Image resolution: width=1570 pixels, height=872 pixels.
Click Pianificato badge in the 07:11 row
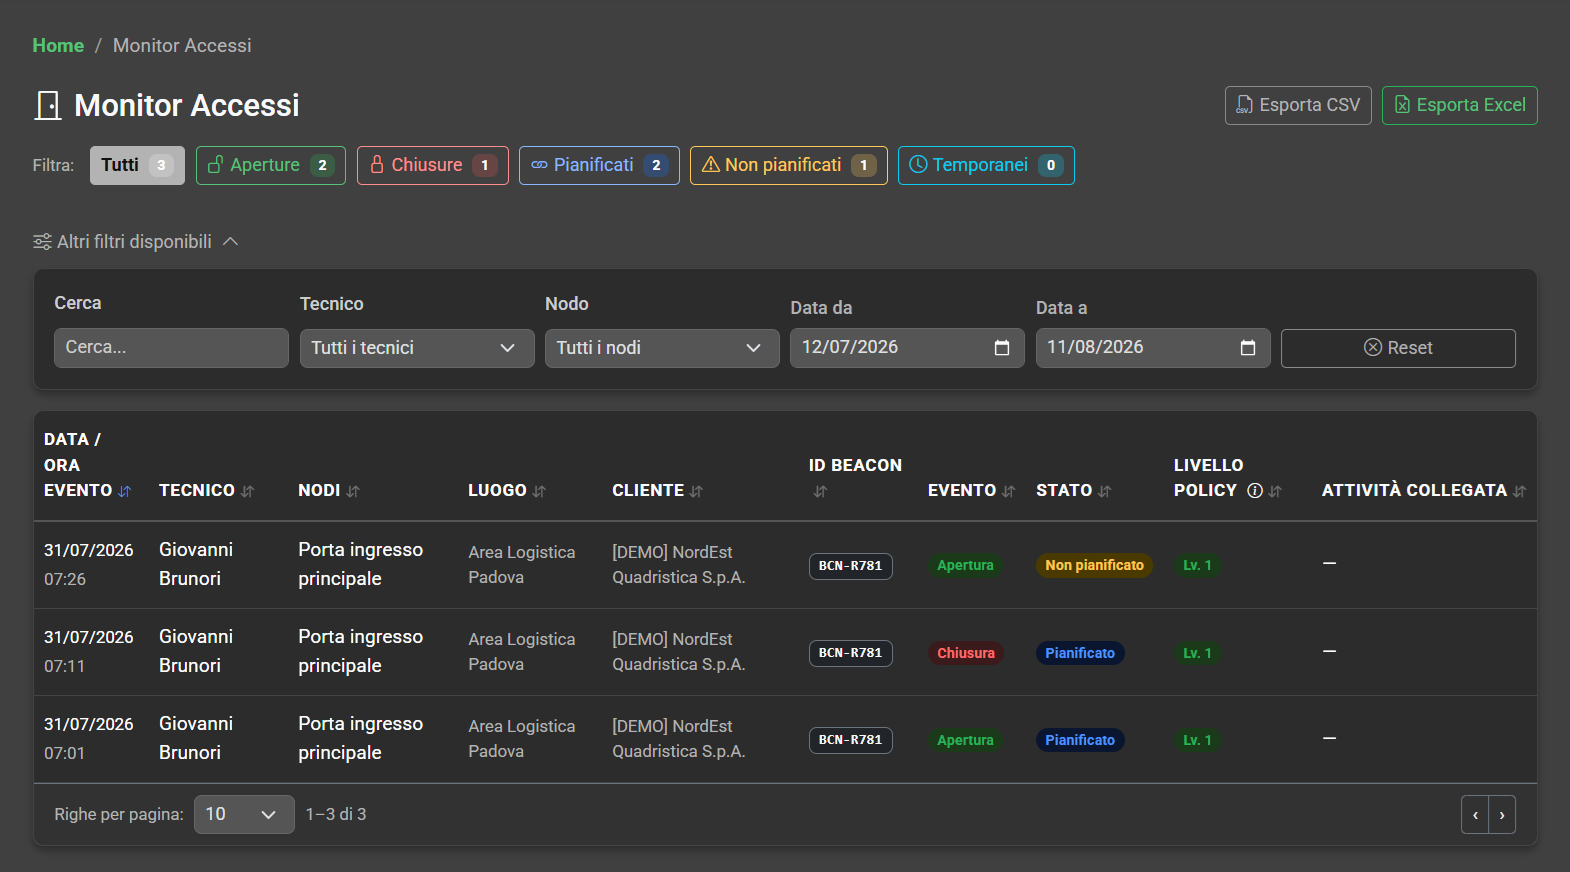[x=1080, y=653]
